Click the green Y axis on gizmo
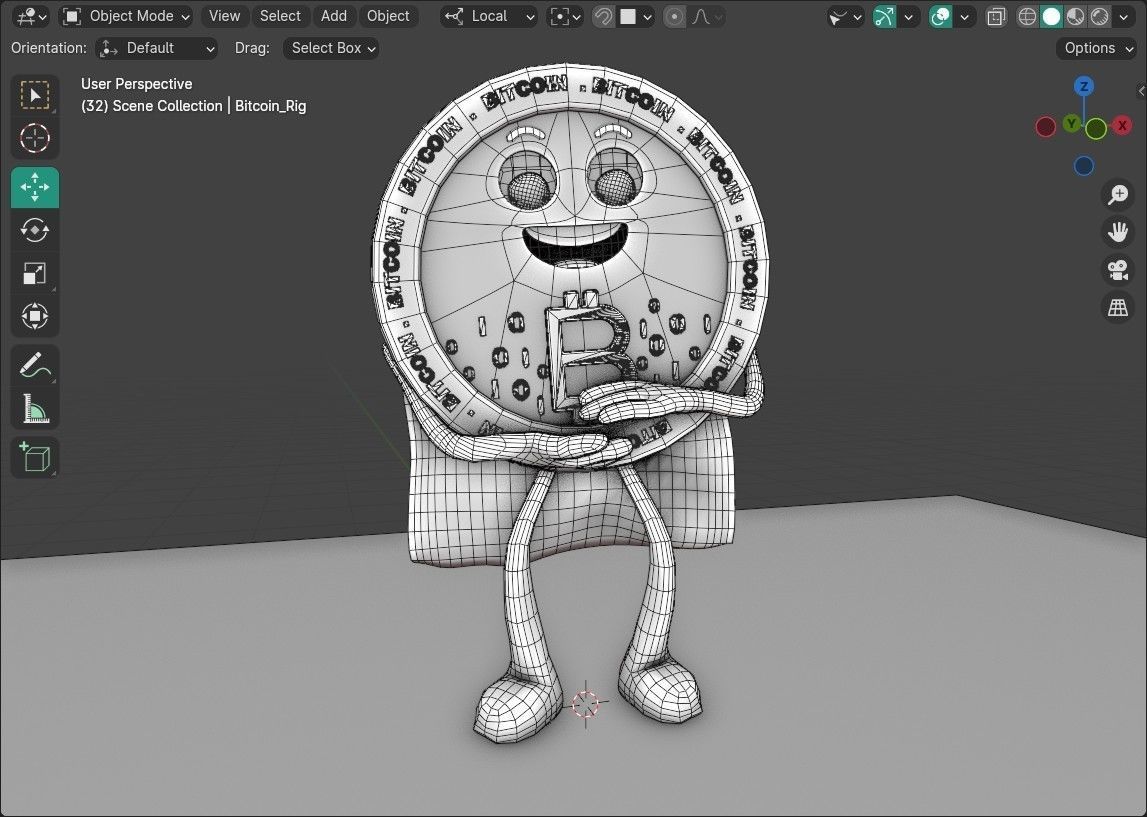The width and height of the screenshot is (1147, 817). [x=1072, y=123]
